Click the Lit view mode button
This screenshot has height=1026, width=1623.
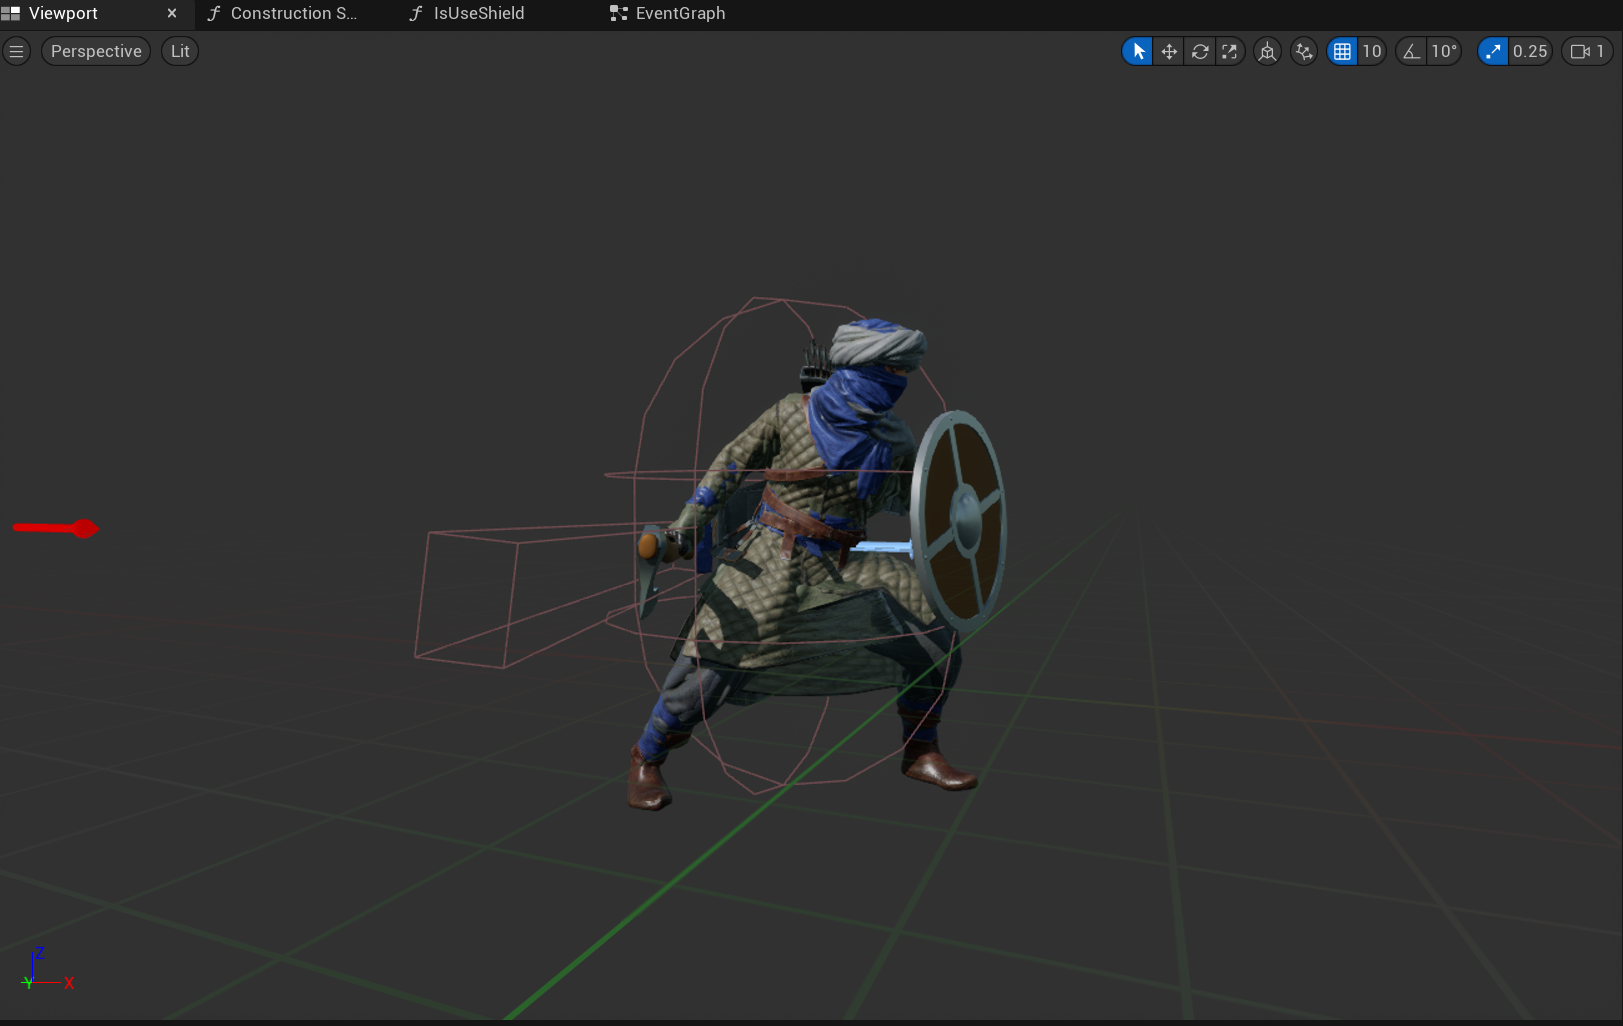(180, 51)
